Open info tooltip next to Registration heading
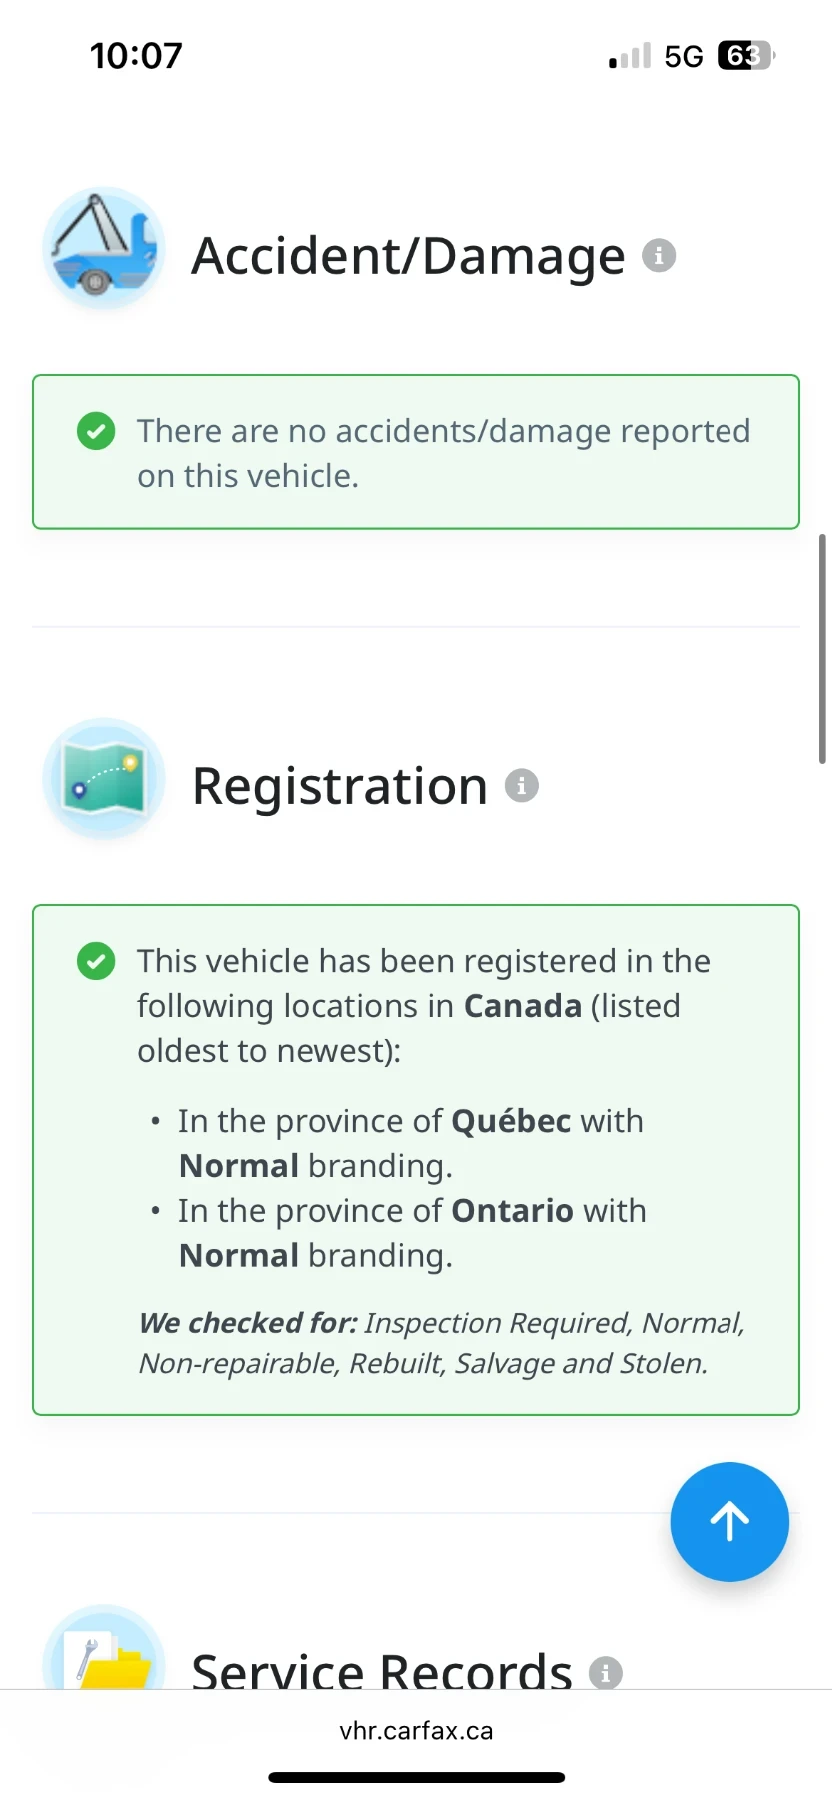 coord(522,786)
